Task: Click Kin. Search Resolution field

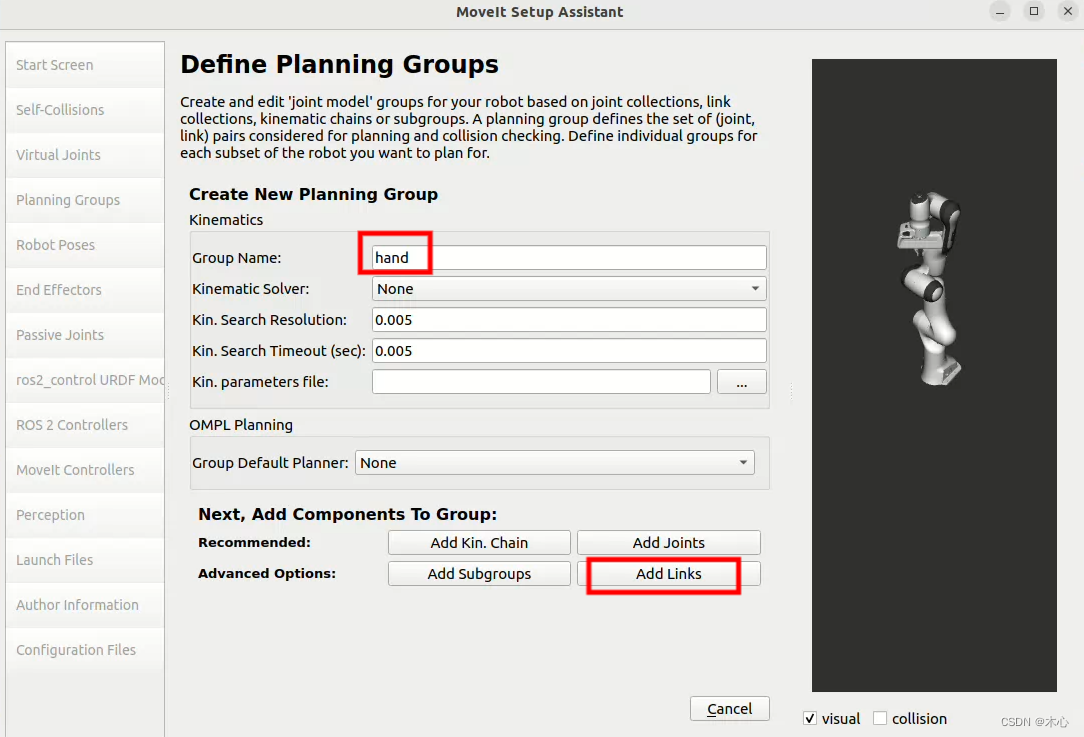Action: pos(569,319)
